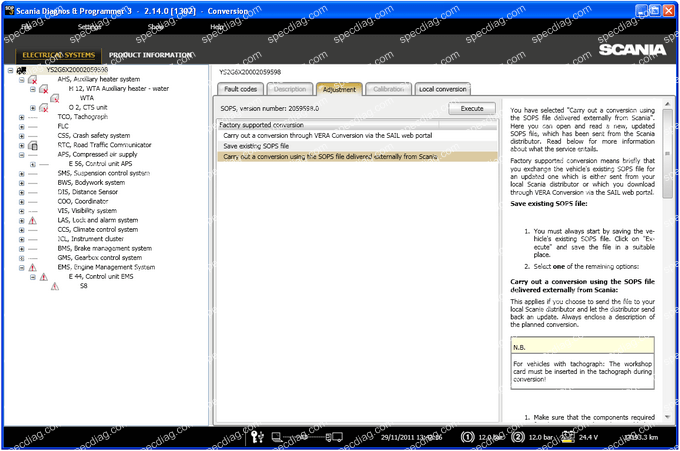Expand the CSS, Crash safety system node
680x451 pixels.
[x=22, y=136]
